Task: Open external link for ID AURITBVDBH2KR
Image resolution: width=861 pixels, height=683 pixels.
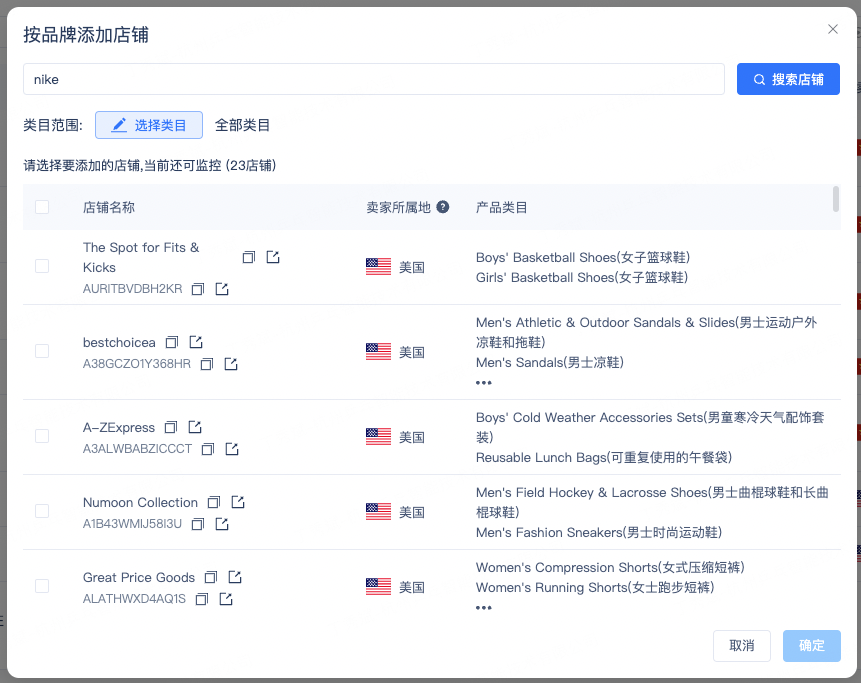Action: (x=222, y=289)
